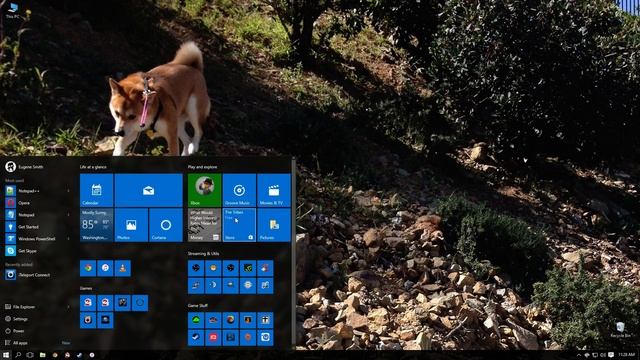Expand Windows PowerShell jump list arrow
640x360 pixels.
click(68, 239)
